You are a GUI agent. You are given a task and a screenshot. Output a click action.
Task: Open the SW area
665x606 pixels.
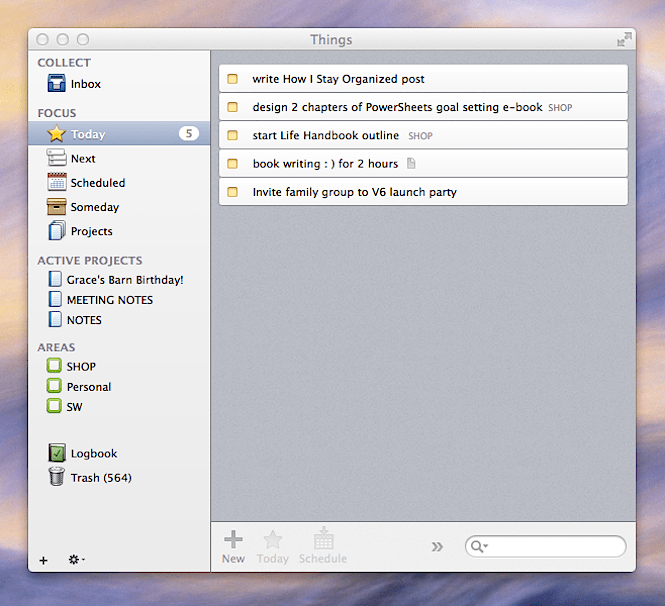coord(120,406)
